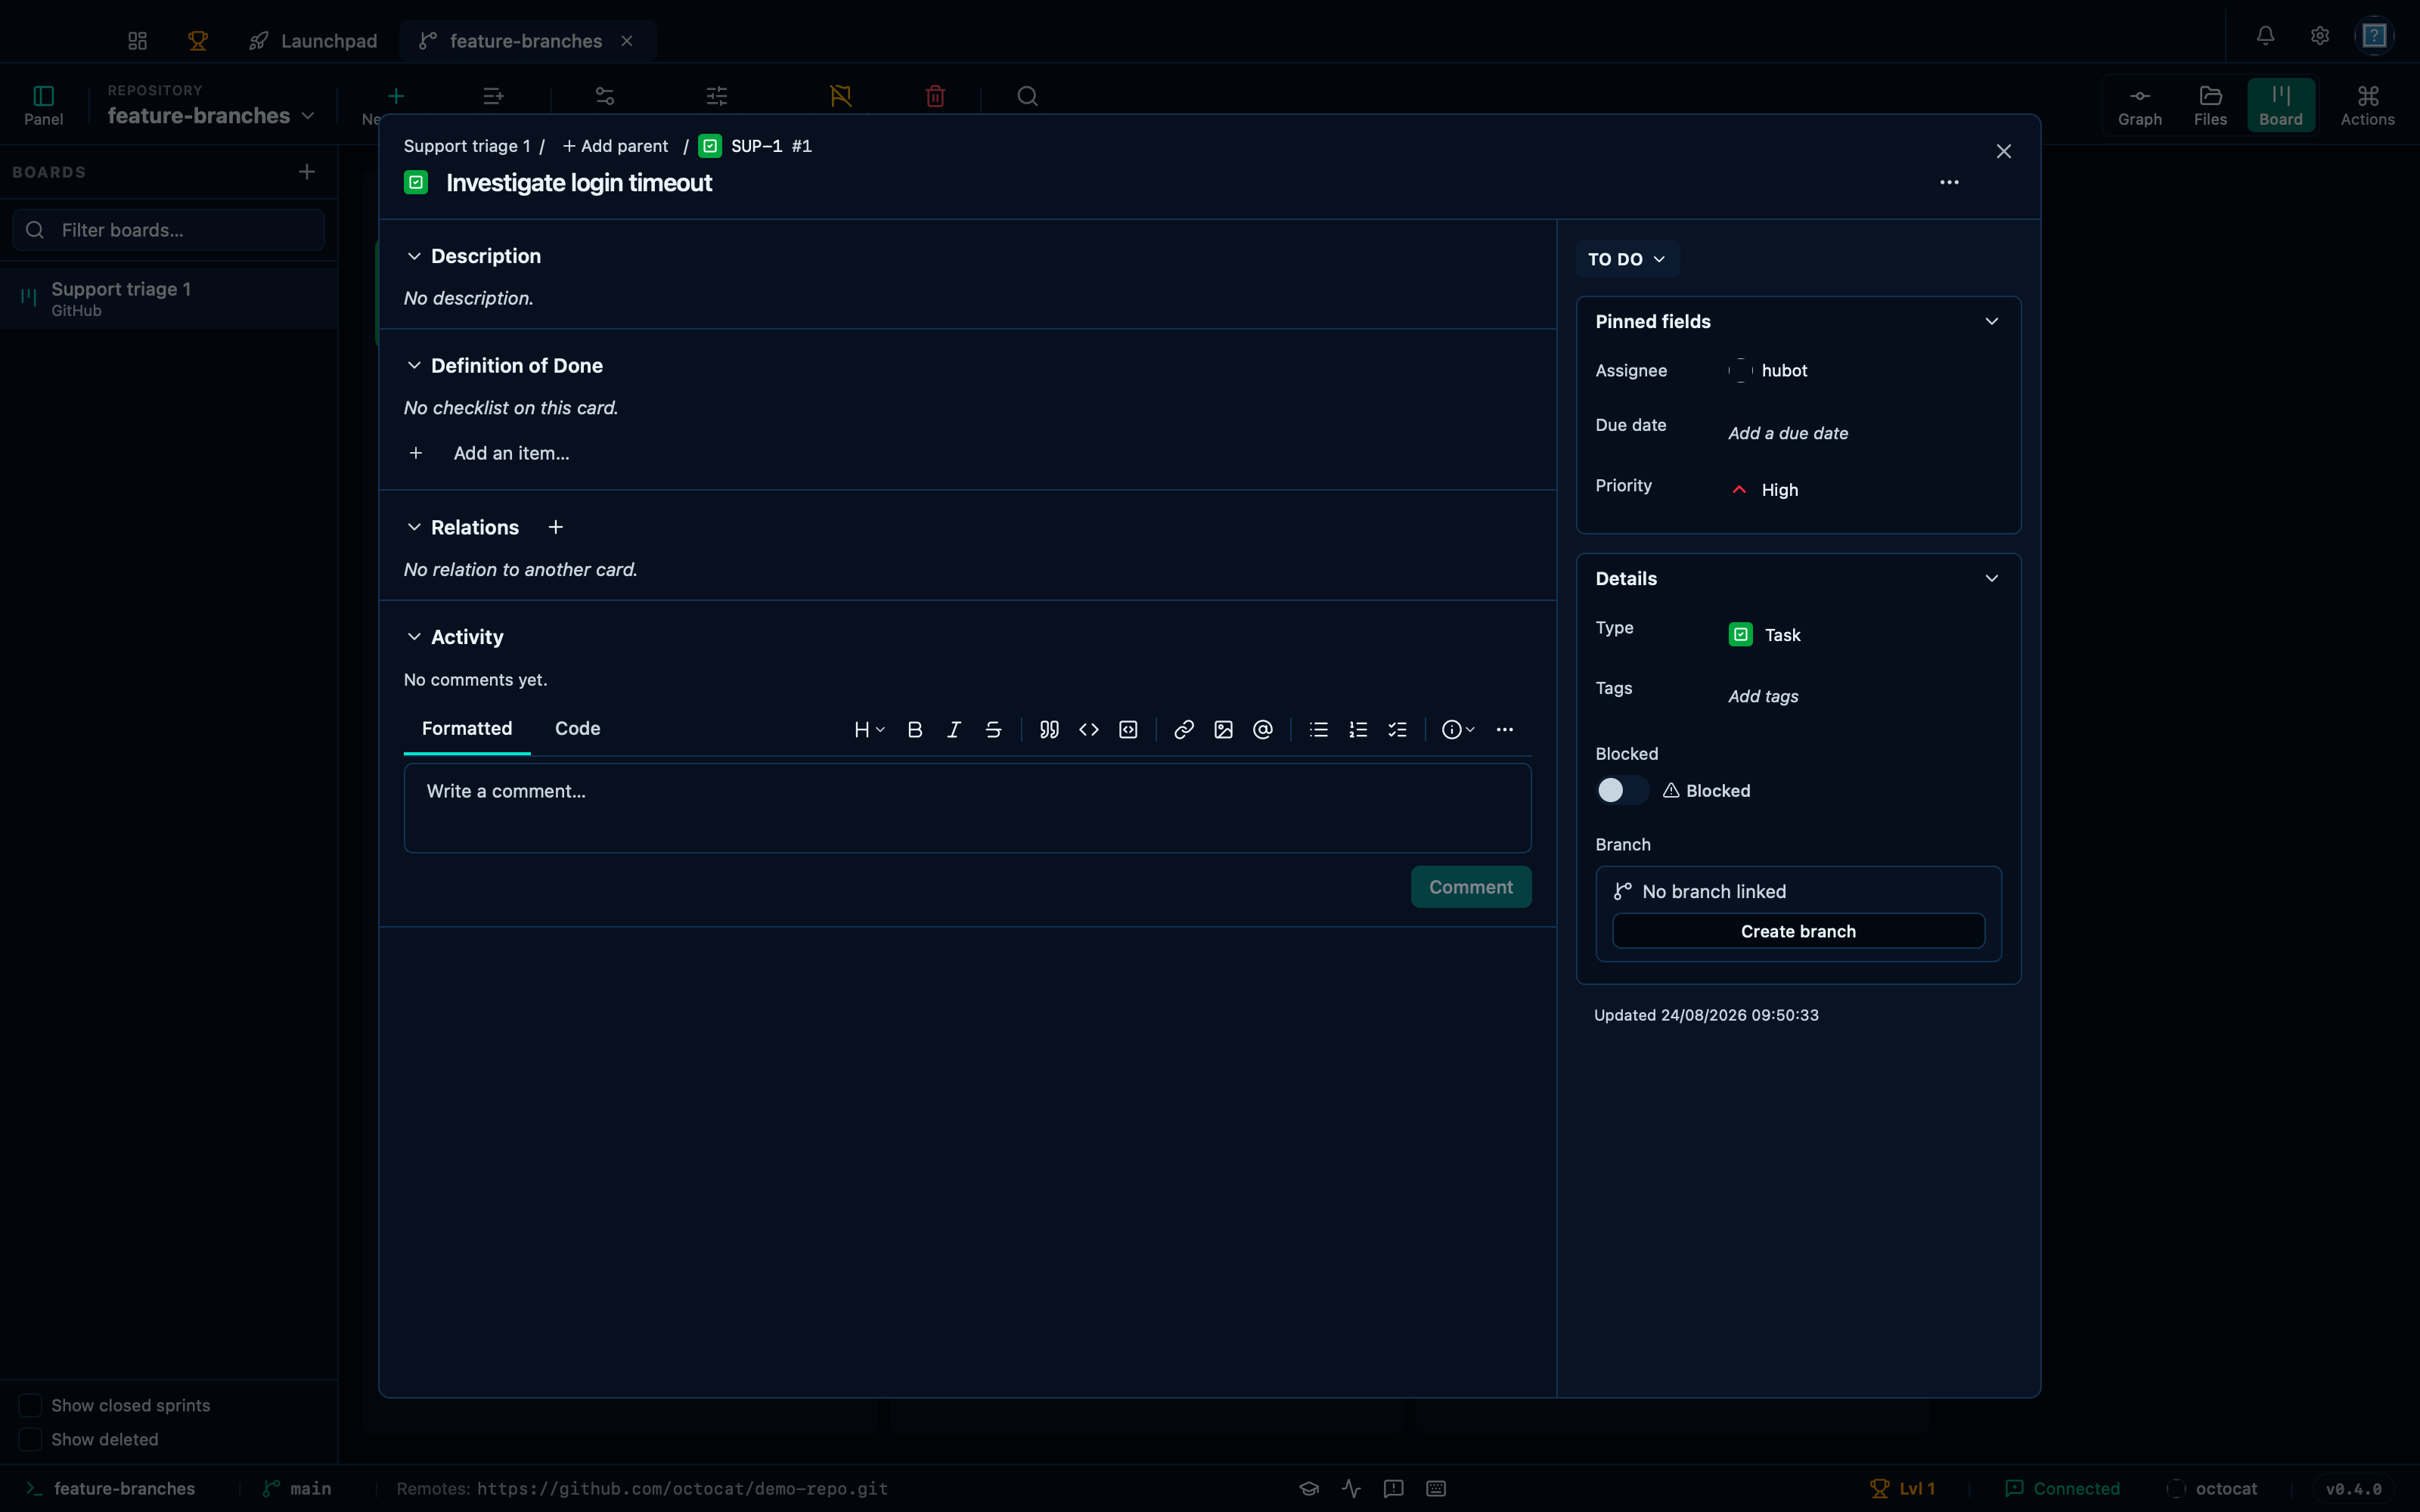Viewport: 2420px width, 1512px height.
Task: Open the Actions view
Action: [2368, 105]
